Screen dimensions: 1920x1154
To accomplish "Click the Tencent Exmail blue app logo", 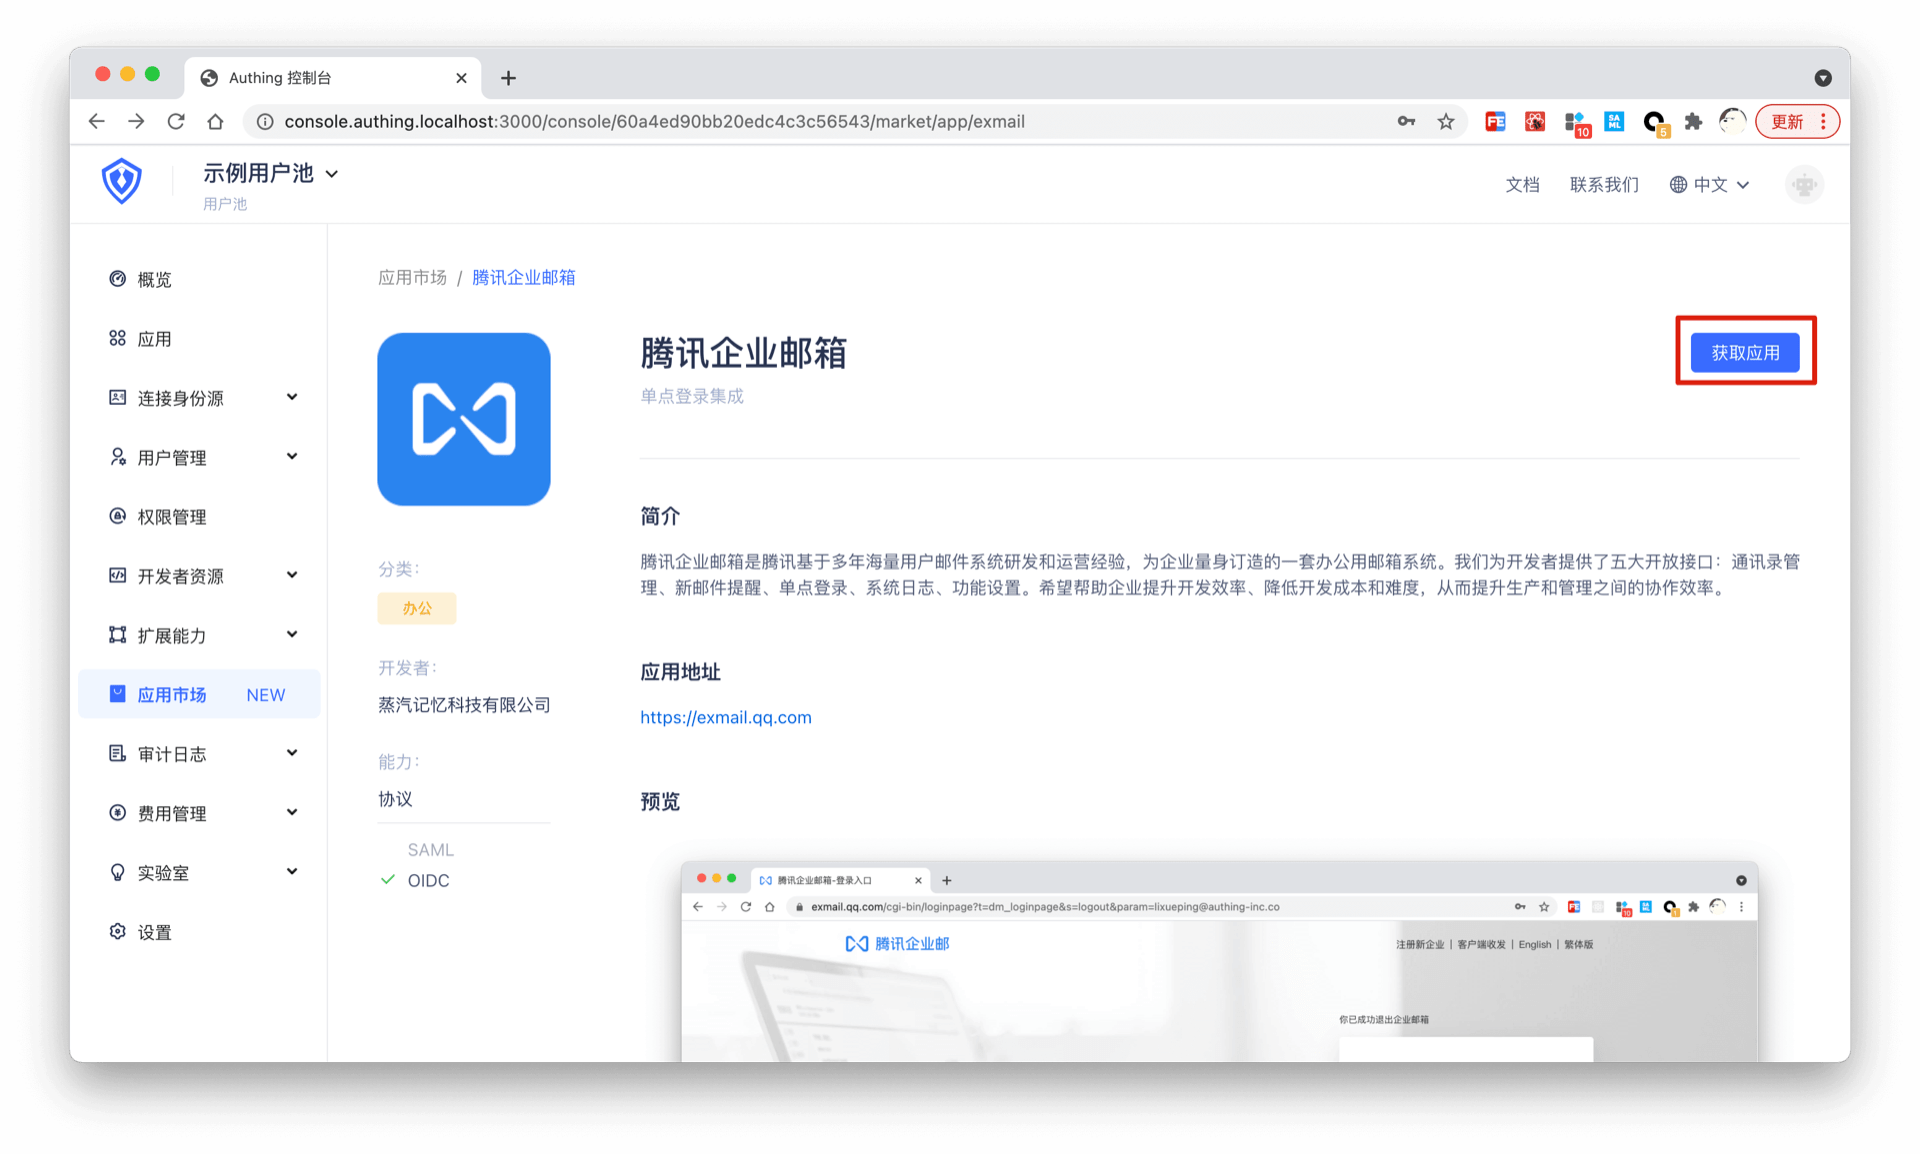I will click(463, 419).
